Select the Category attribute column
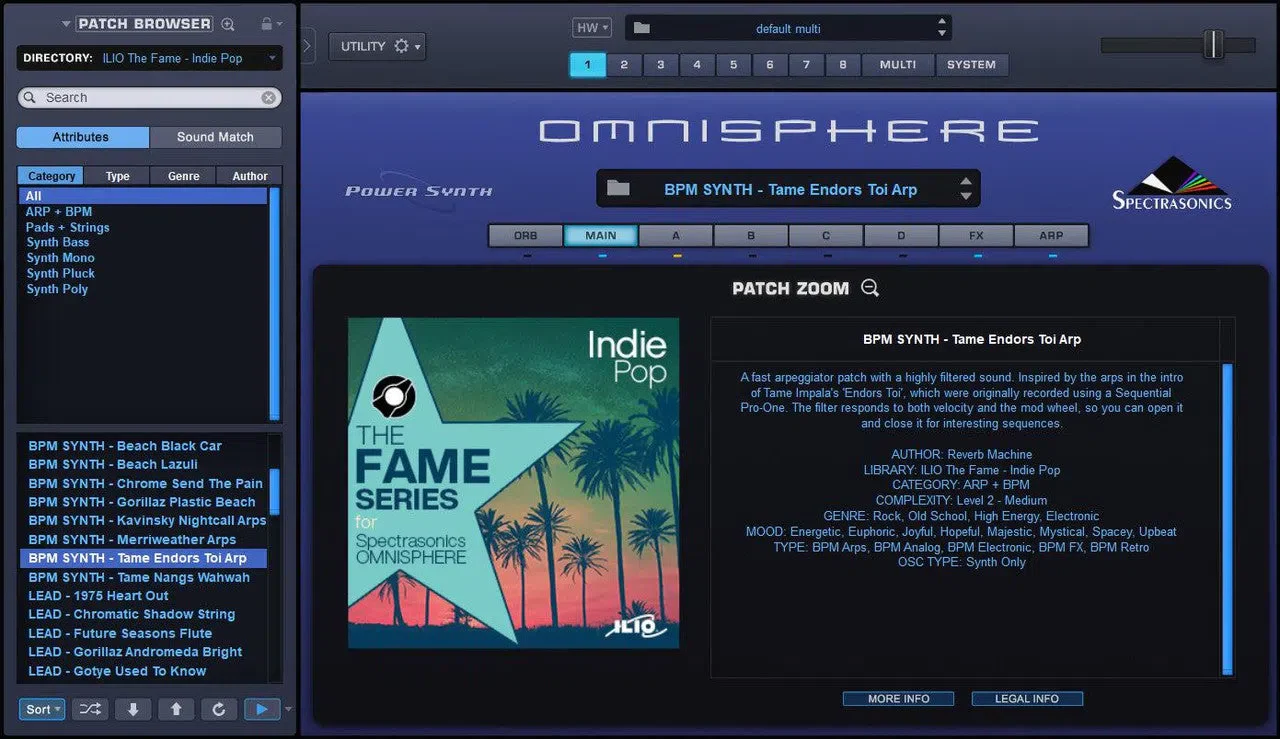 tap(51, 176)
